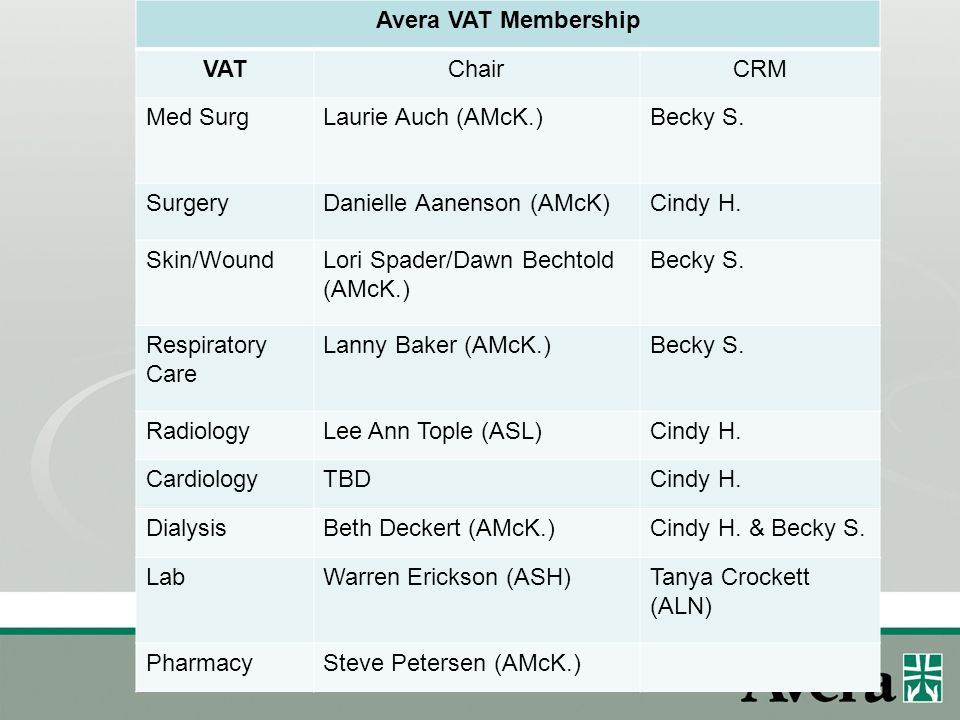The image size is (960, 720).
Task: Select Warren Erickson (ASH) cell
Action: click(x=447, y=577)
